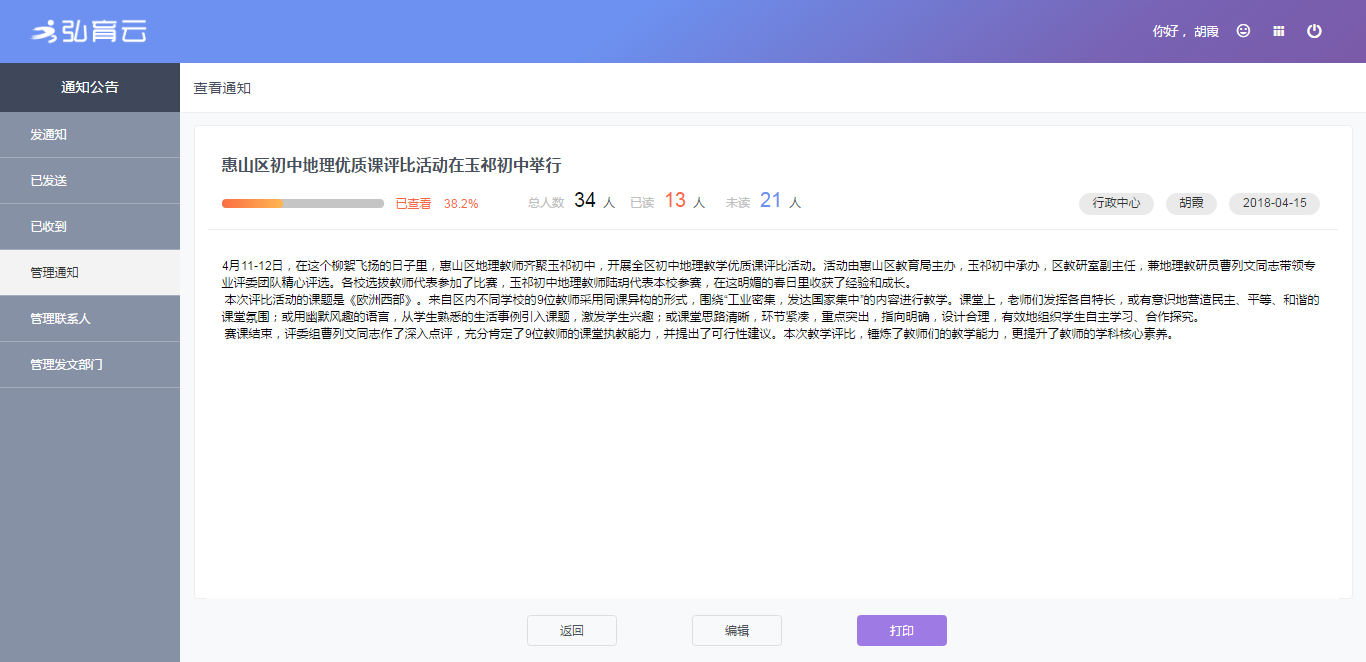Open the smiley face profile icon
Screen dimensions: 1366x662
coord(1243,31)
